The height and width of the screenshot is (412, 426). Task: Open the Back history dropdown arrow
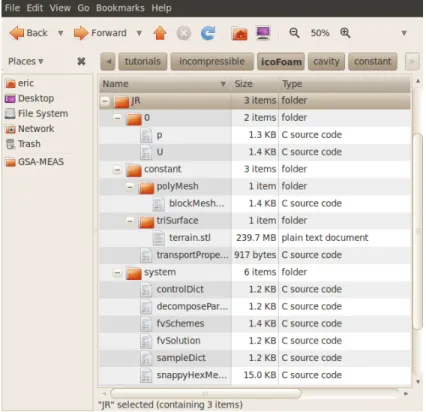pos(60,33)
